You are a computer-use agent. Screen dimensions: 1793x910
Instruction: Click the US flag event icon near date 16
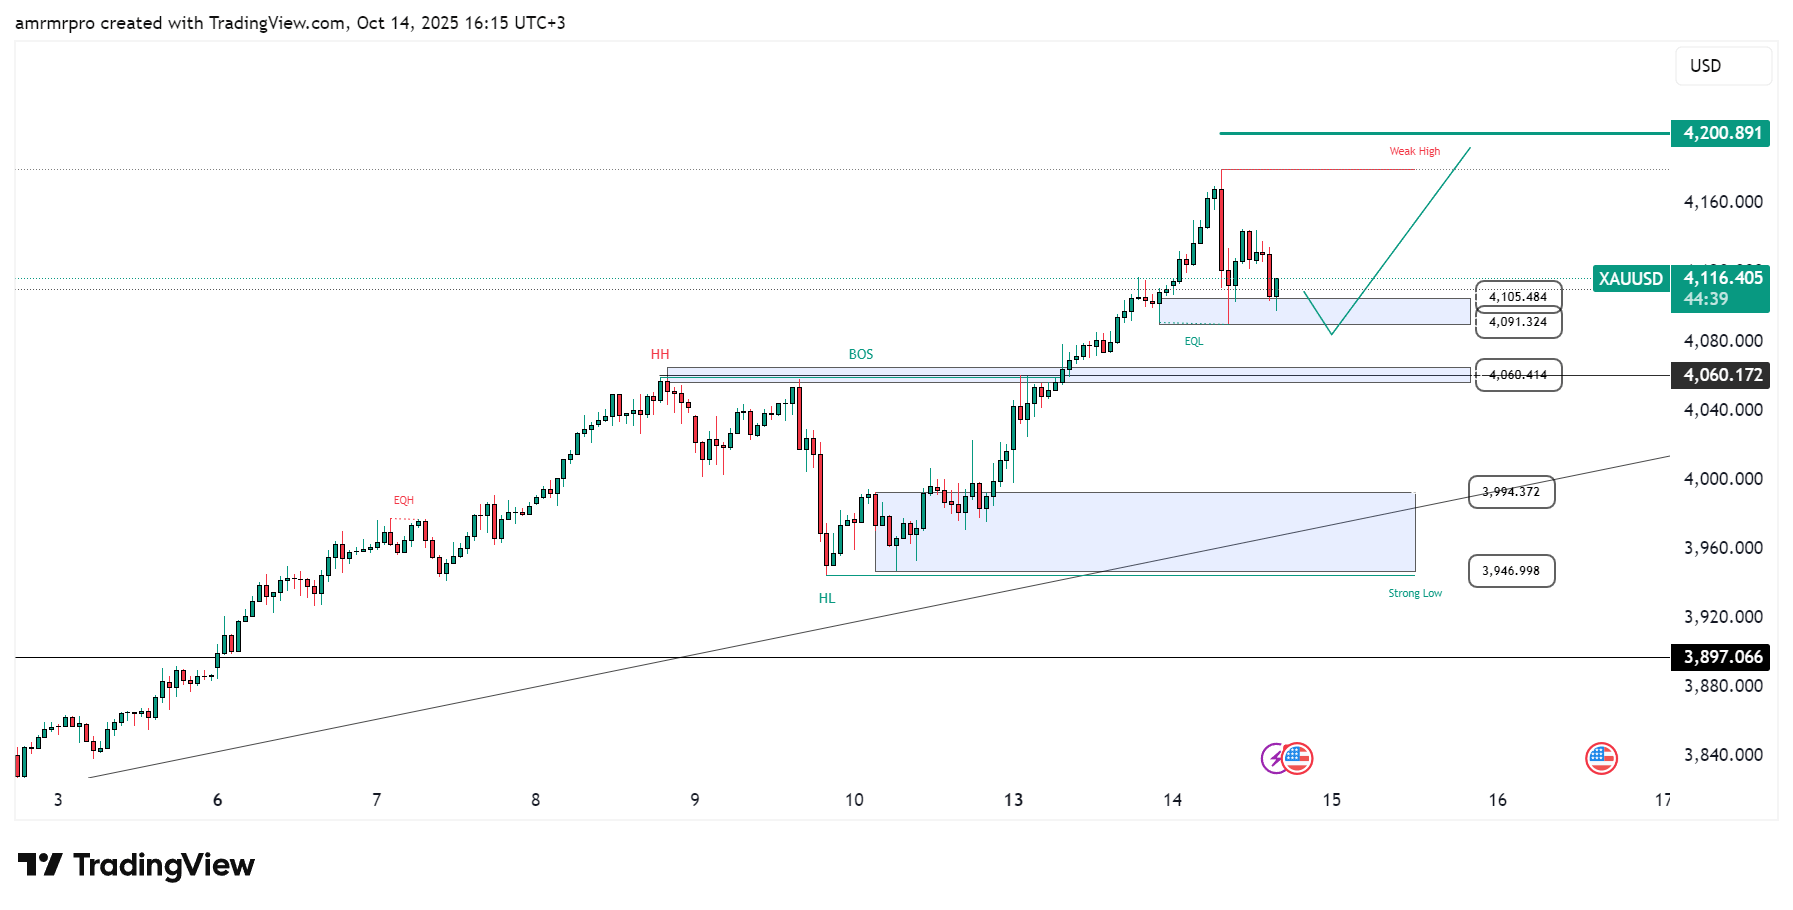click(x=1601, y=759)
